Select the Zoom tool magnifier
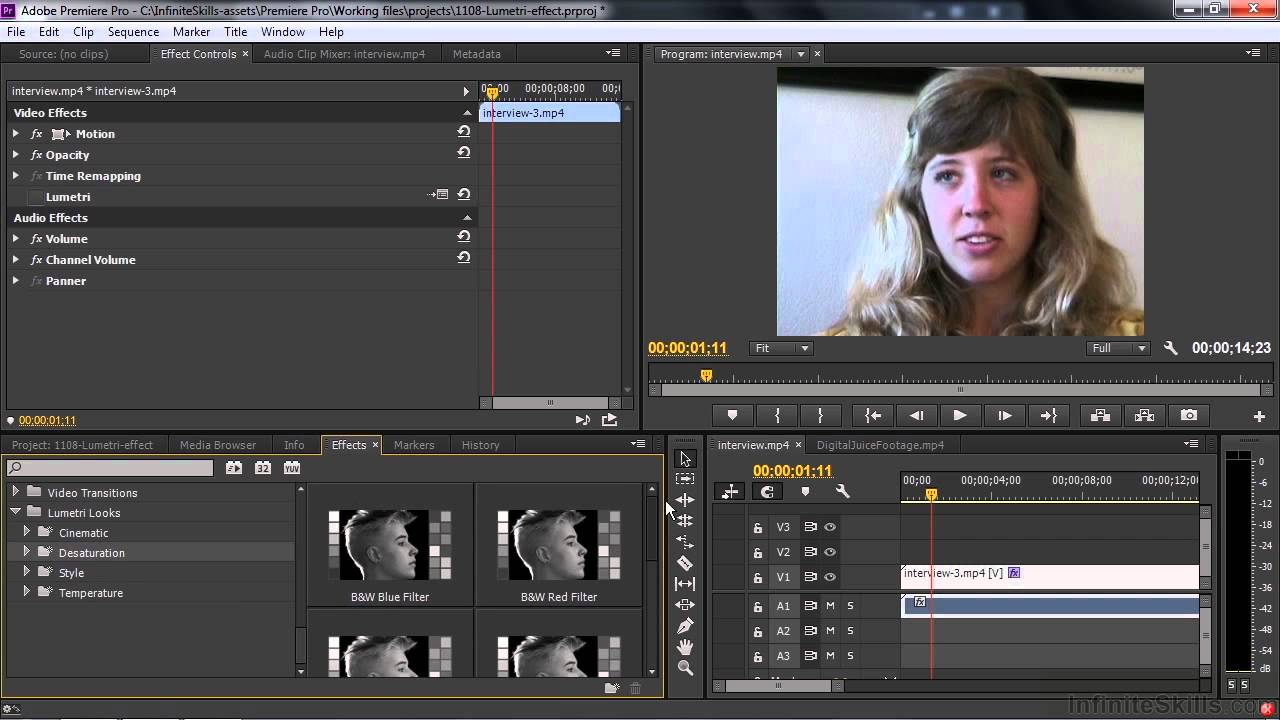 click(x=685, y=668)
